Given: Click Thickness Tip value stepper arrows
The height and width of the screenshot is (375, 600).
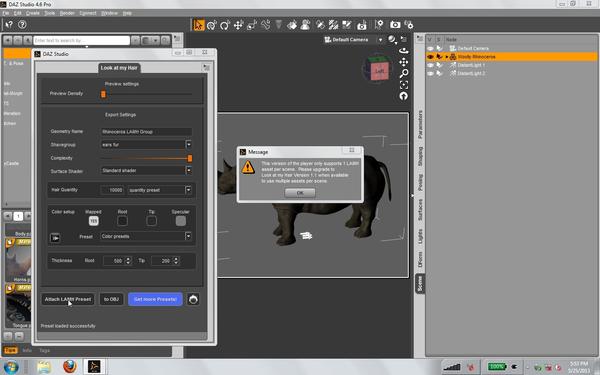Looking at the screenshot, I should click(176, 261).
